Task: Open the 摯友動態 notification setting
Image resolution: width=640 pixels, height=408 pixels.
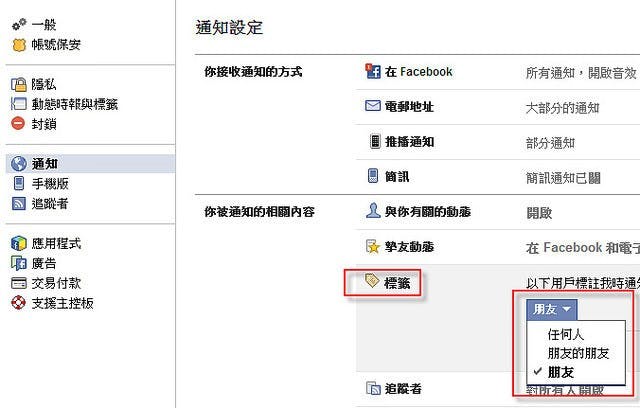Action: [x=408, y=246]
